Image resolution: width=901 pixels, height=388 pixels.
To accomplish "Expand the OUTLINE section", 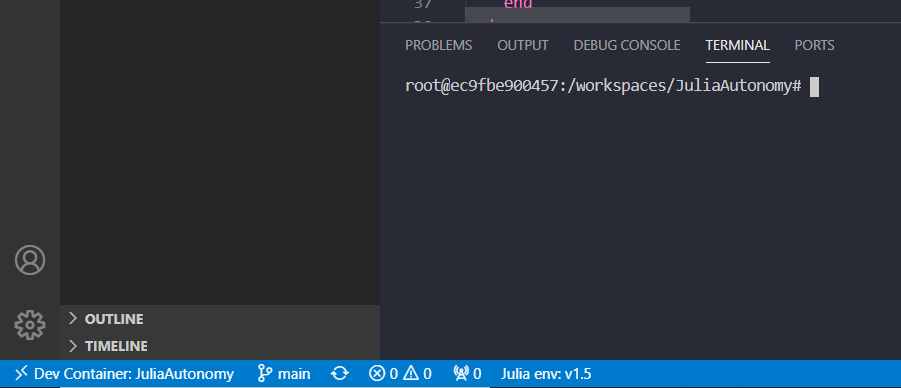I will (x=220, y=318).
